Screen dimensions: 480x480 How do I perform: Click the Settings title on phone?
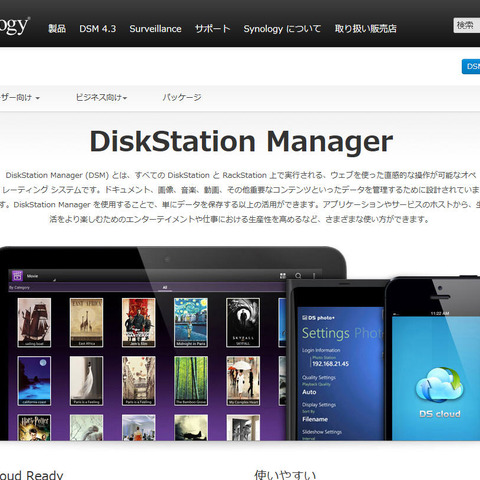click(x=326, y=333)
